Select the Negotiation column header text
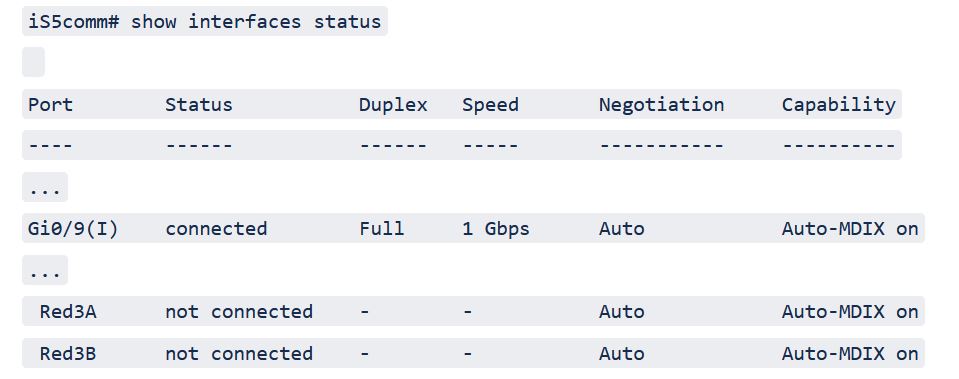Screen dimensions: 959x379 point(661,105)
